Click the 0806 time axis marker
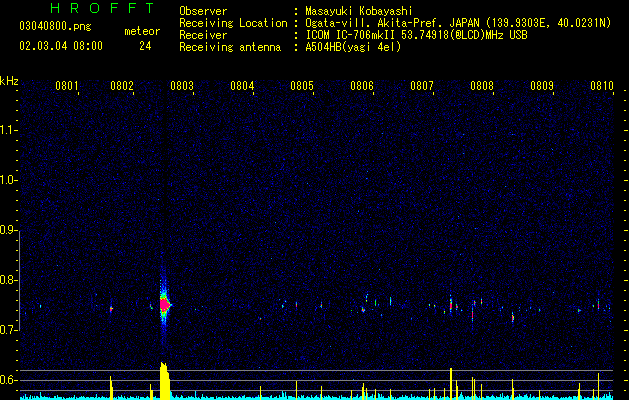This screenshot has height=400, width=629. 362,86
